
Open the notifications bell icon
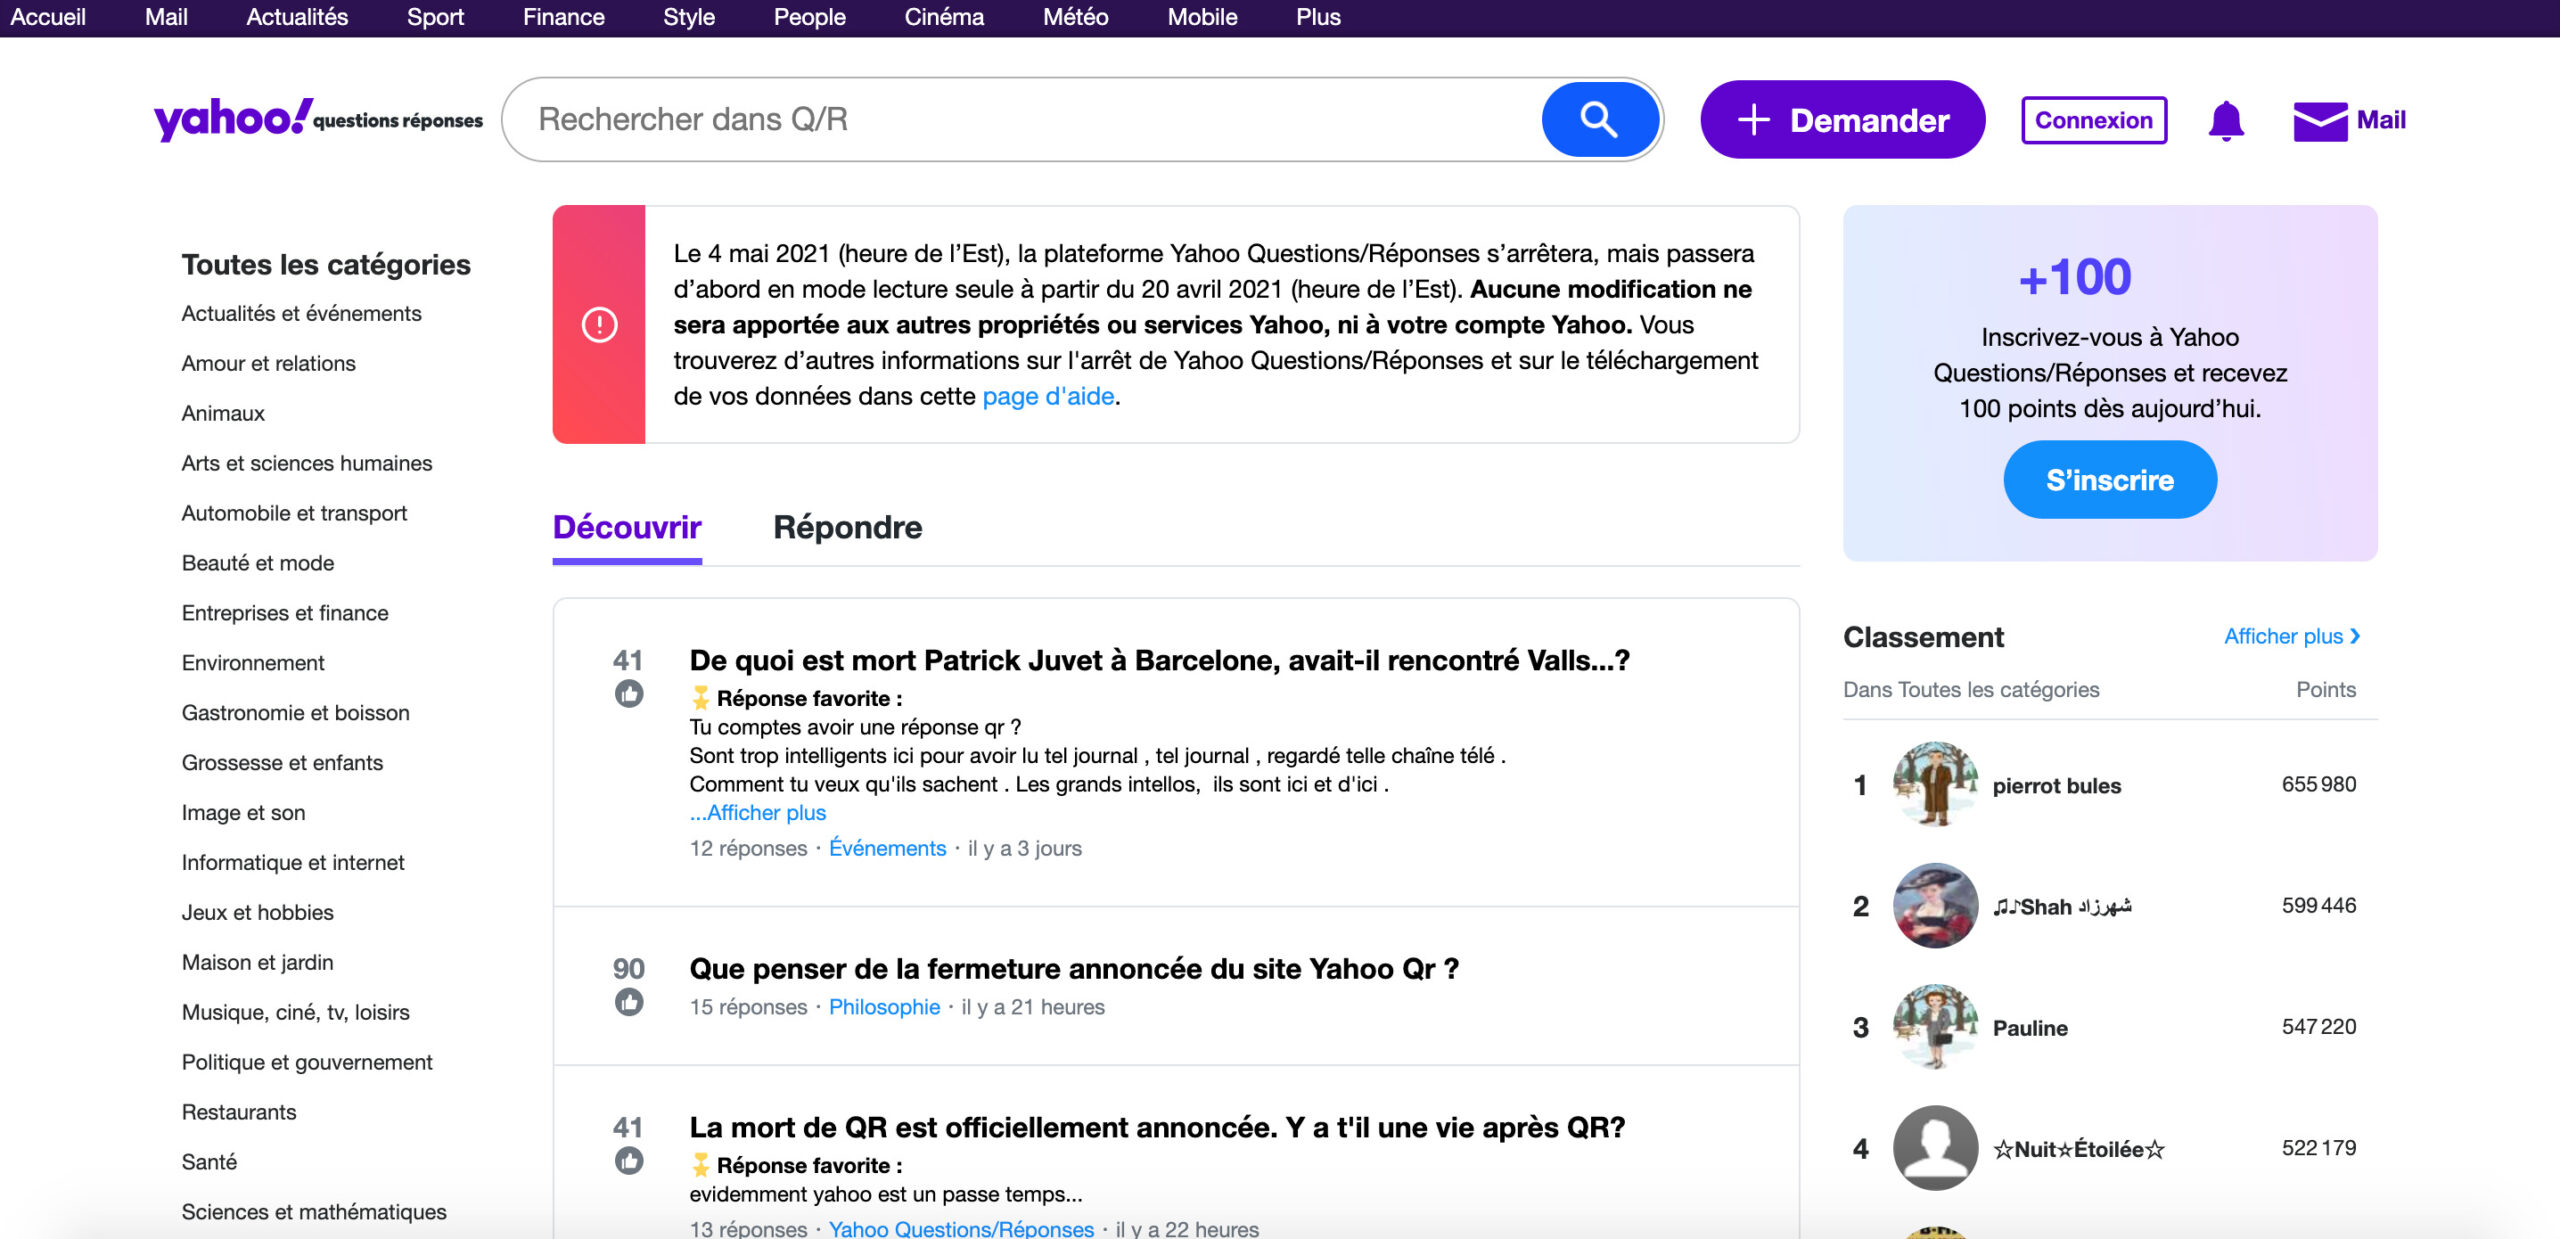point(2226,121)
